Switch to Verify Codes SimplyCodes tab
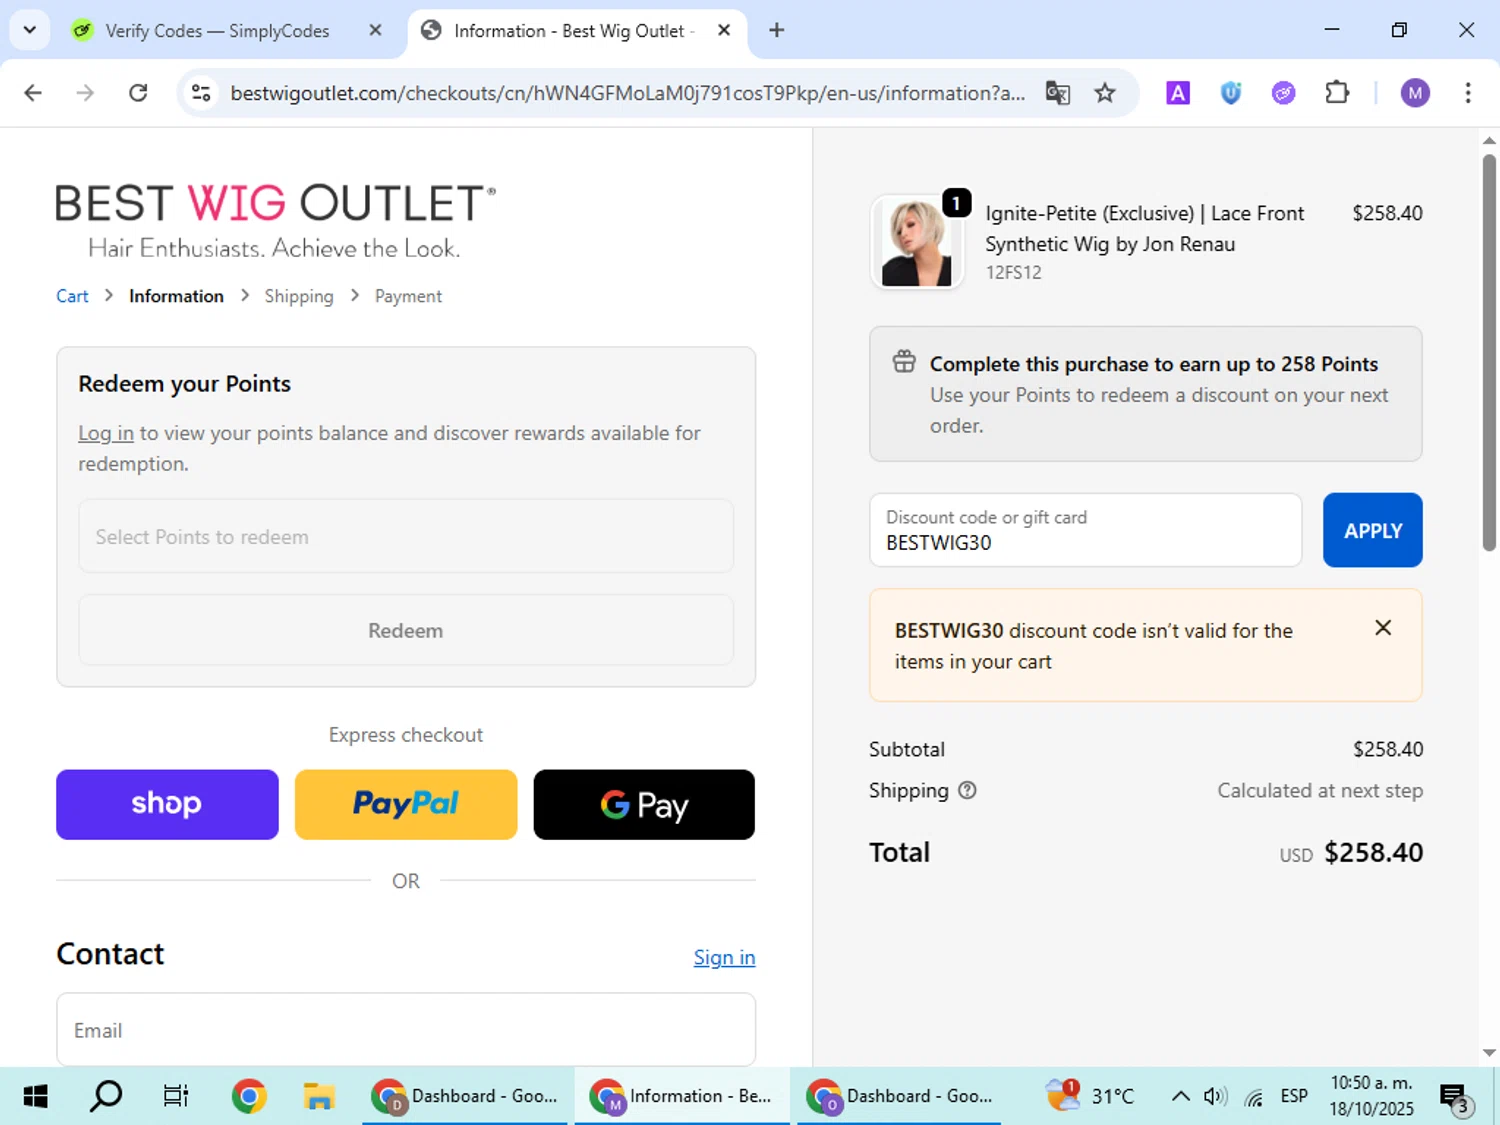 point(215,31)
